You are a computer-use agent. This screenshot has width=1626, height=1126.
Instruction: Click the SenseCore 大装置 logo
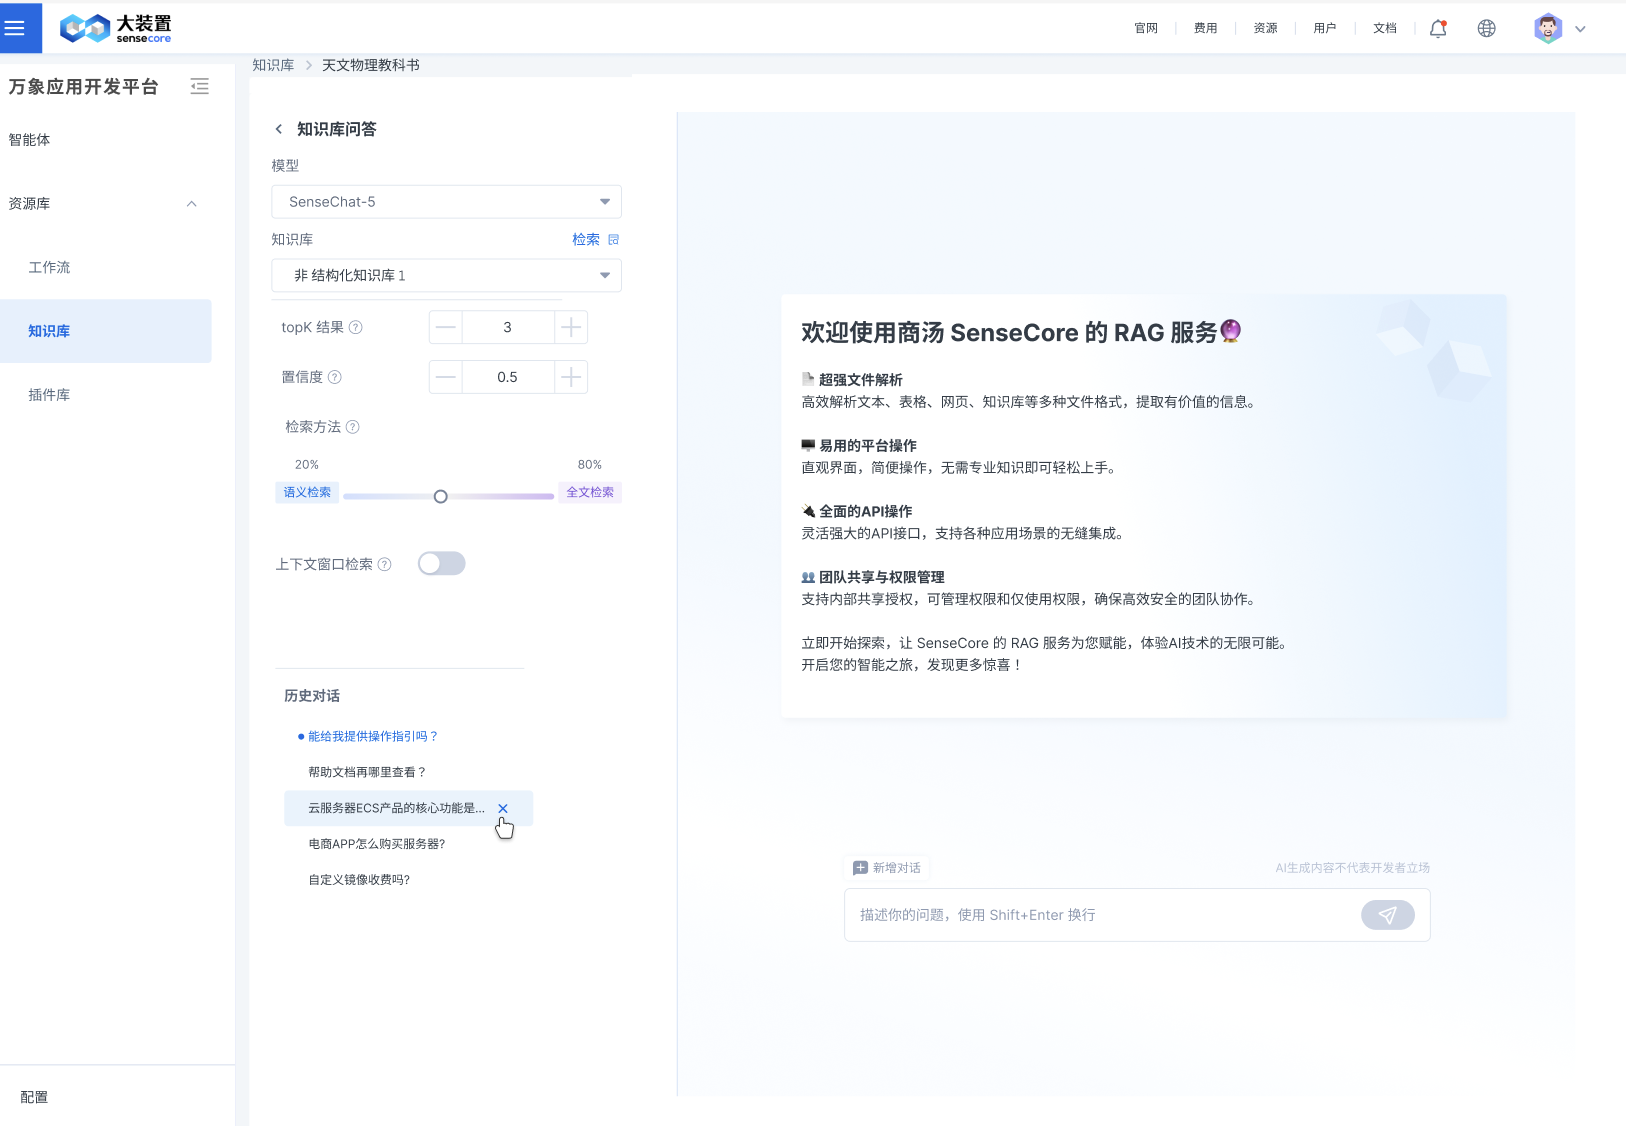click(116, 28)
